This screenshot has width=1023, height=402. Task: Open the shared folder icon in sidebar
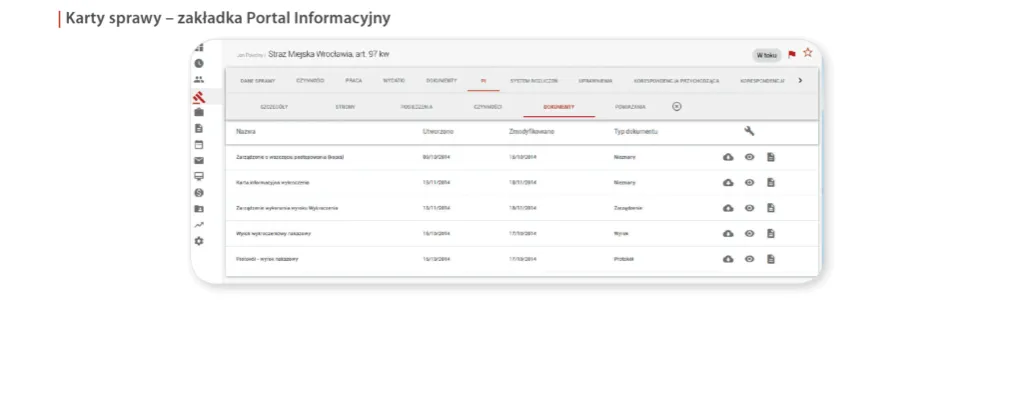199,209
